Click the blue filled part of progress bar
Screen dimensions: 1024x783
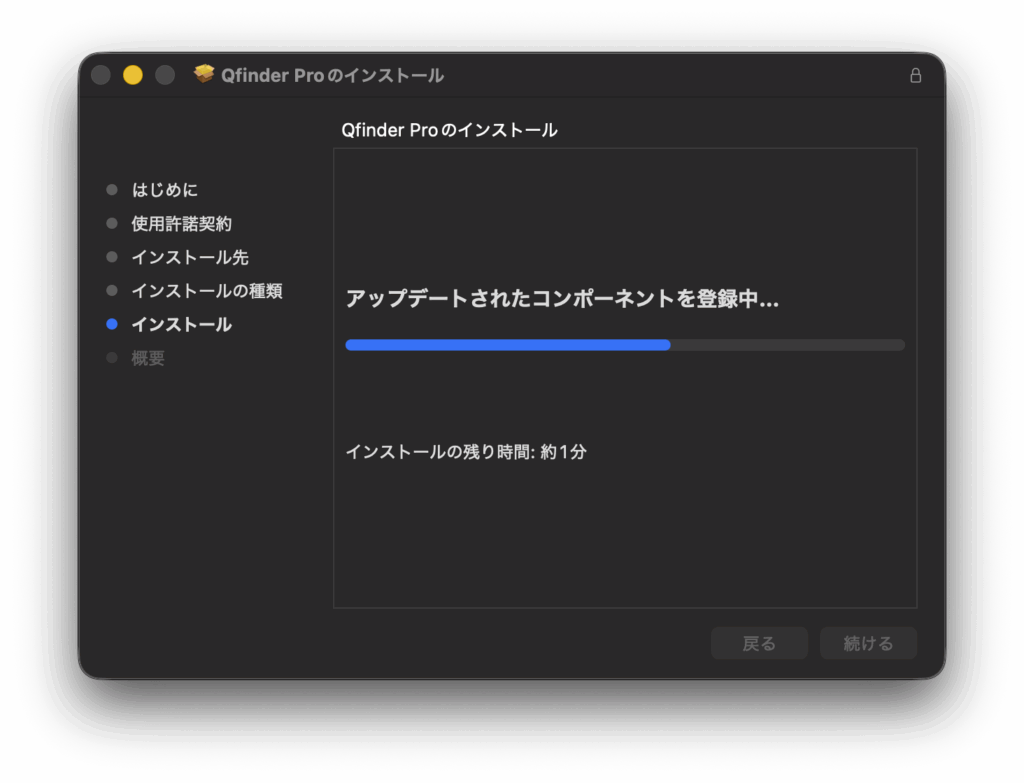507,345
